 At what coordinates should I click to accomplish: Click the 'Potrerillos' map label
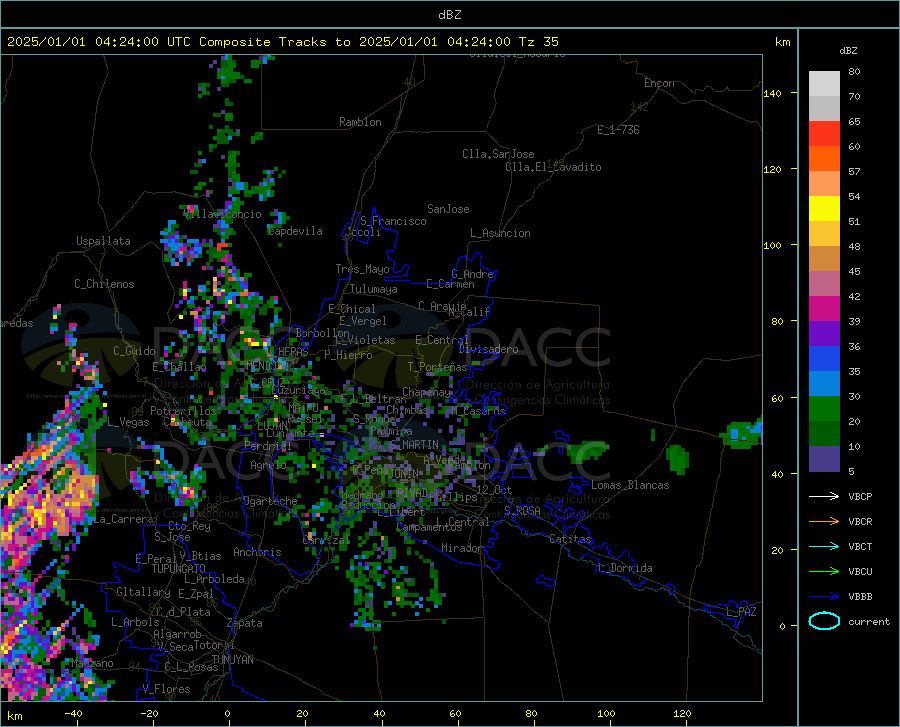click(183, 411)
